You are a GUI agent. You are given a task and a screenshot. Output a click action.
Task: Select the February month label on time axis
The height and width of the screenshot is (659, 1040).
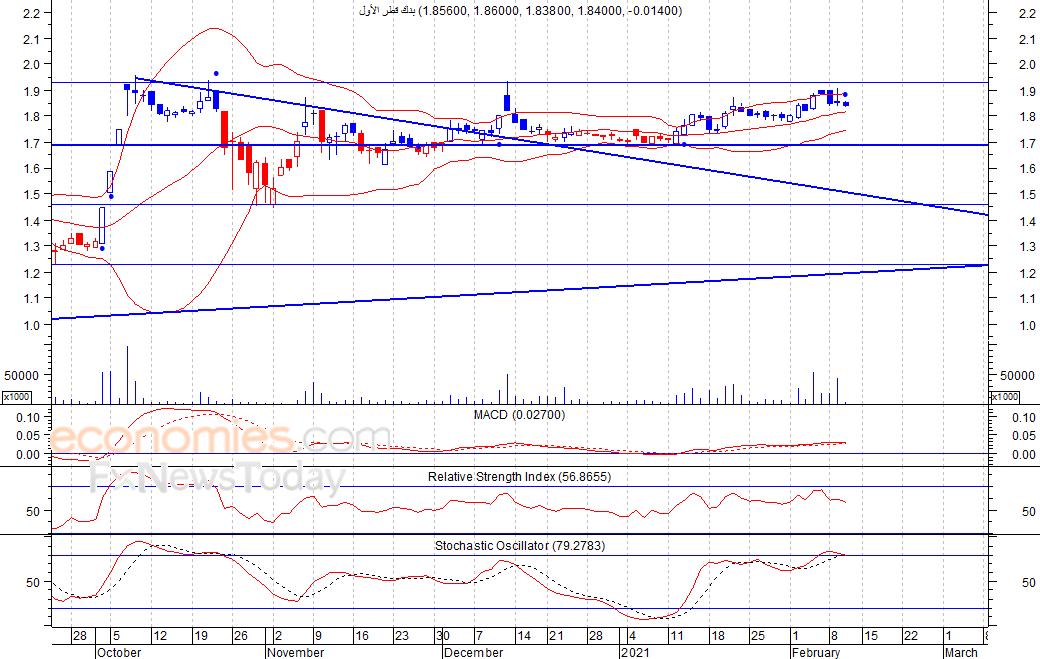pos(815,652)
